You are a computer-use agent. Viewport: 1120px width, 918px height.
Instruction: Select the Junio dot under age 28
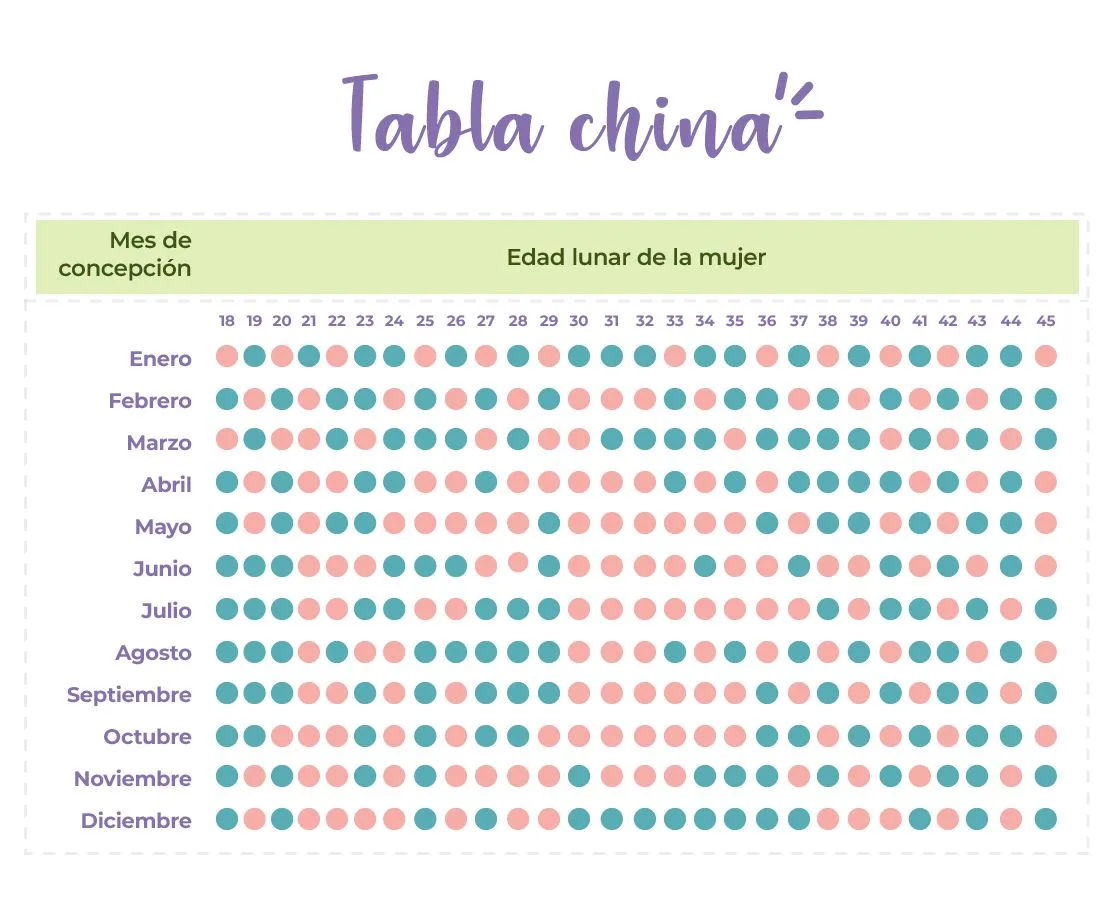[518, 563]
